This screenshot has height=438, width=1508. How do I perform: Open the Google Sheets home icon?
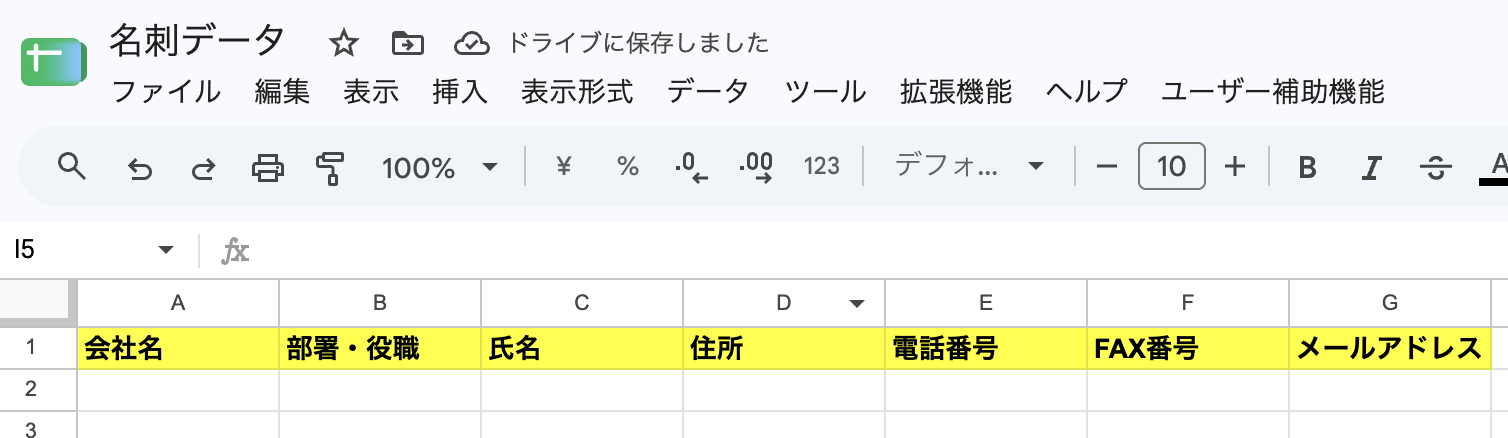(x=52, y=65)
